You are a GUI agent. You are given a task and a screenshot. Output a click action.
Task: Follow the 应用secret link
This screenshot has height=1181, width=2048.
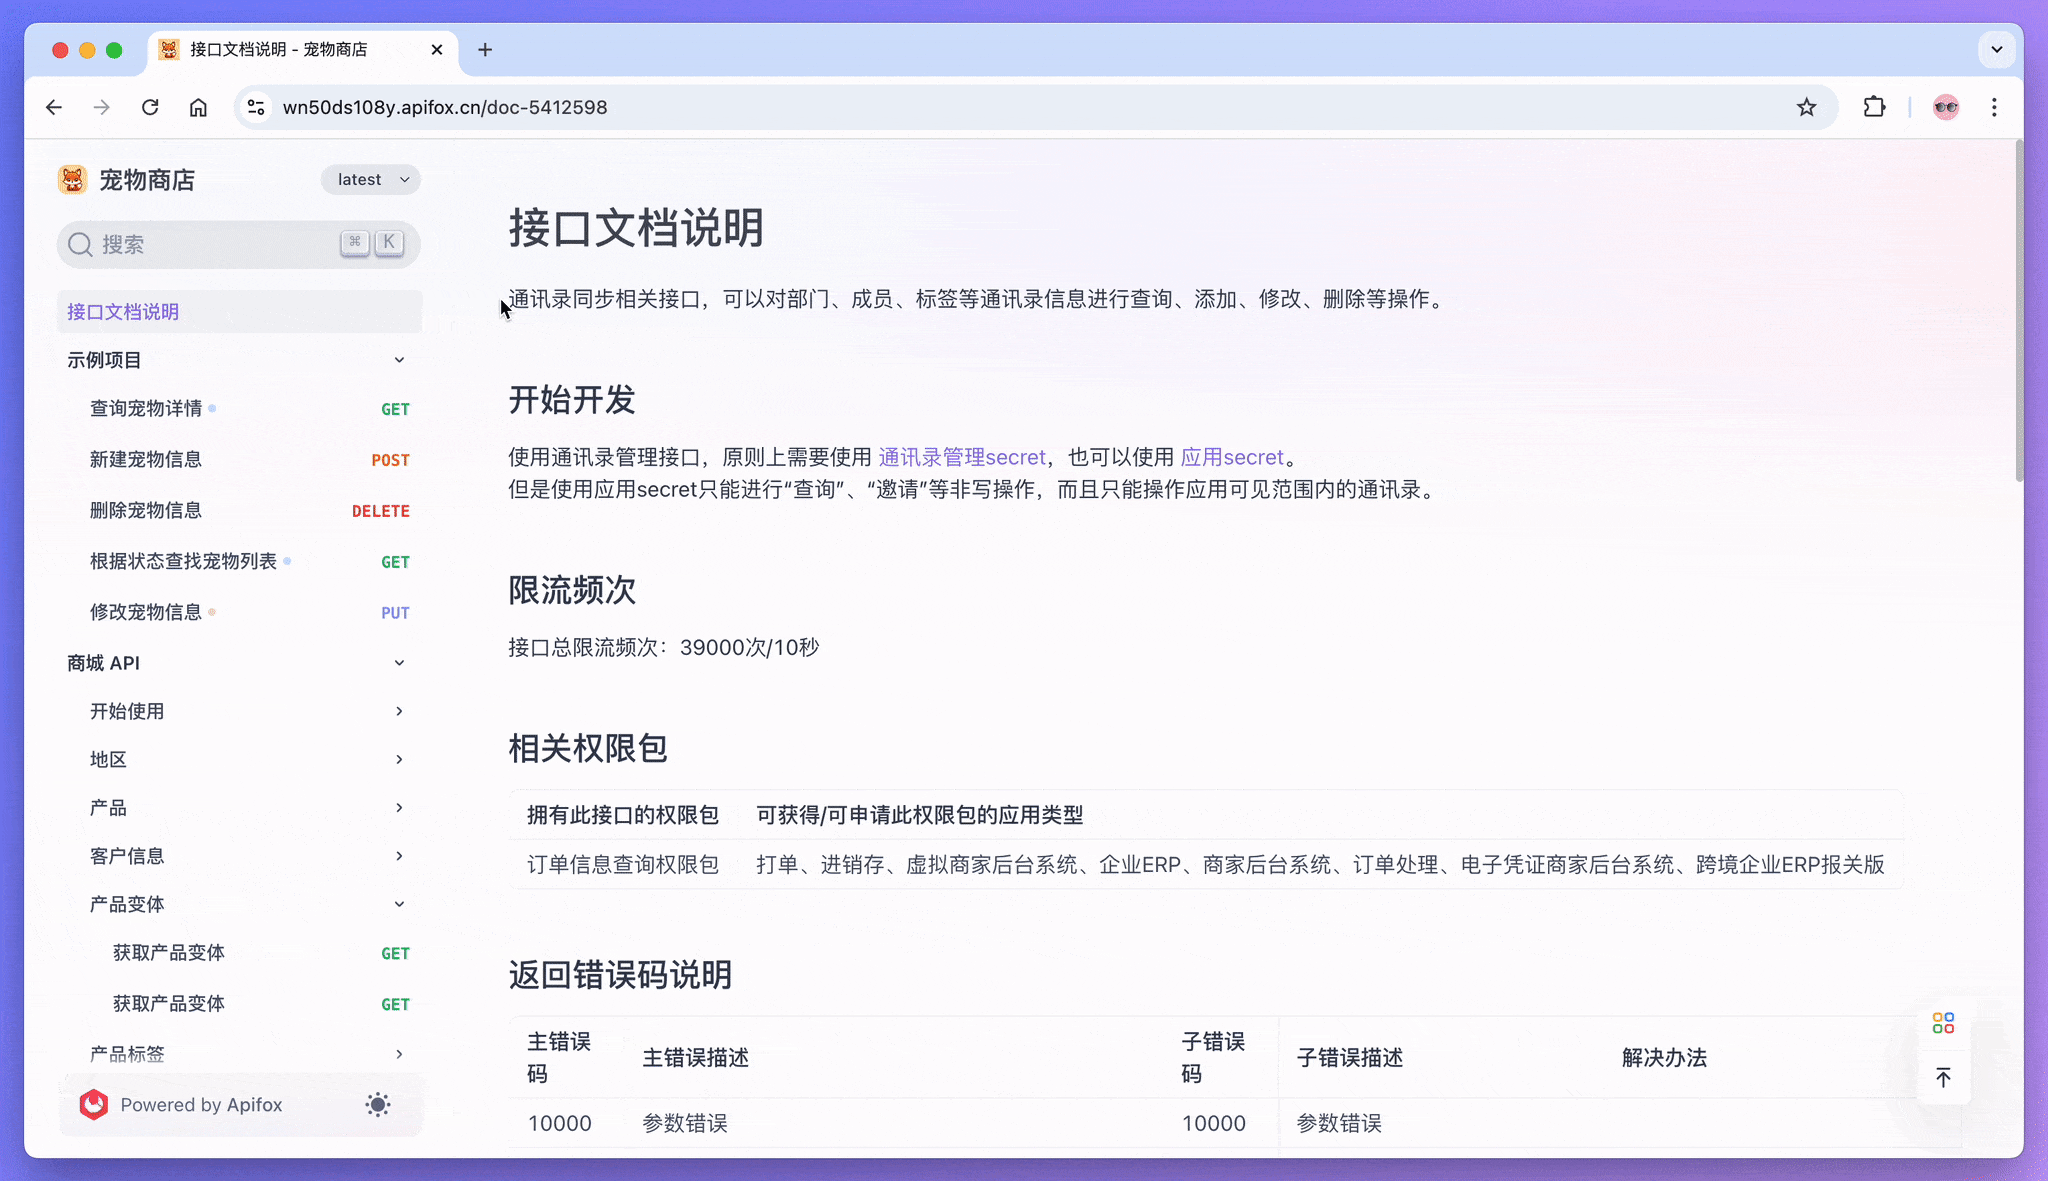pyautogui.click(x=1231, y=458)
